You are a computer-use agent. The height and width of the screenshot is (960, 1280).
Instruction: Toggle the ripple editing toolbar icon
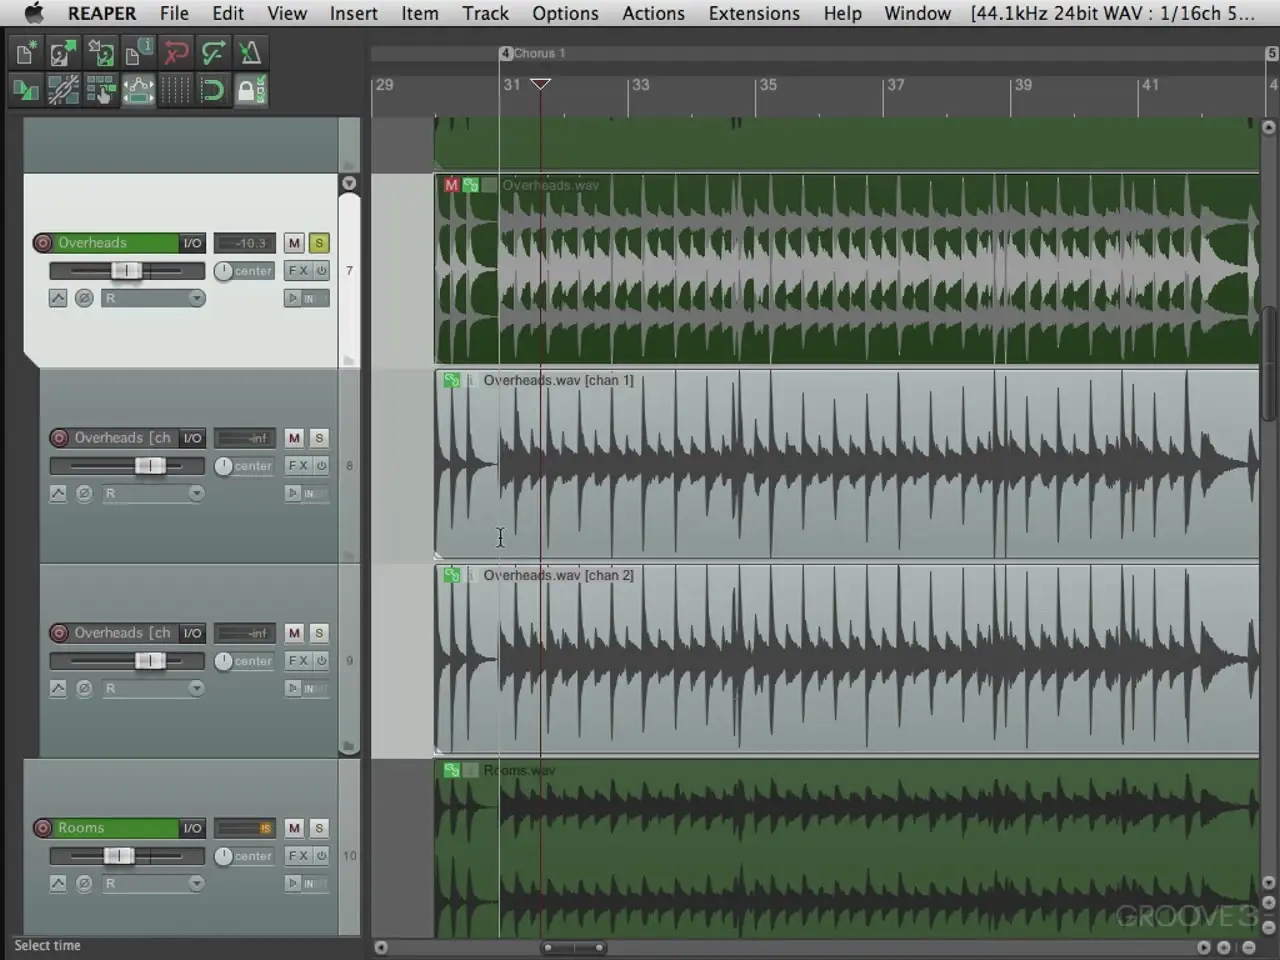point(100,90)
